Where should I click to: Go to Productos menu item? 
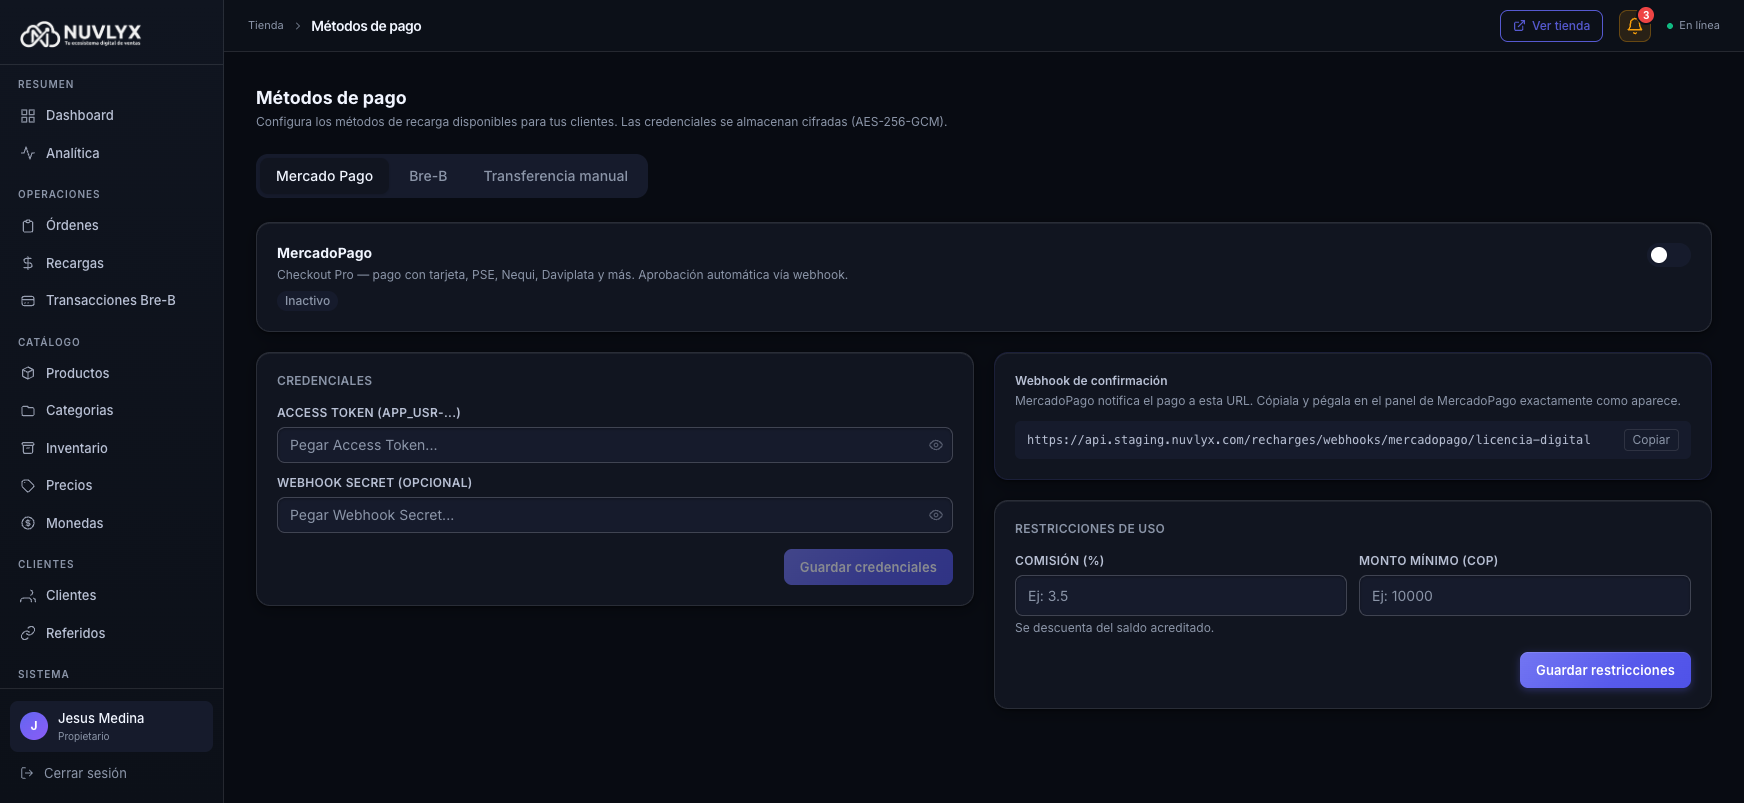point(111,373)
